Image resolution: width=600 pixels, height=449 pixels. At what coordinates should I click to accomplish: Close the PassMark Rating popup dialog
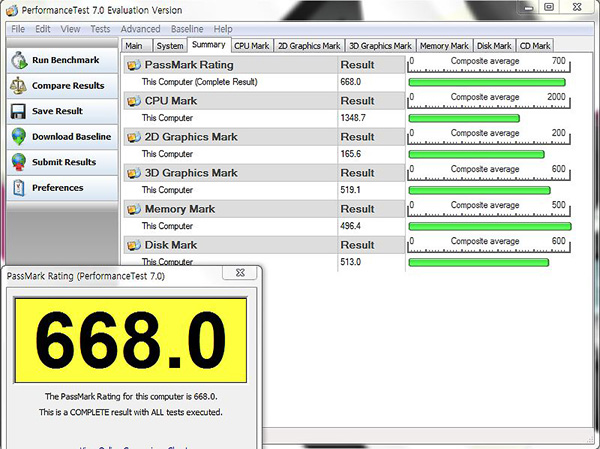coord(240,273)
